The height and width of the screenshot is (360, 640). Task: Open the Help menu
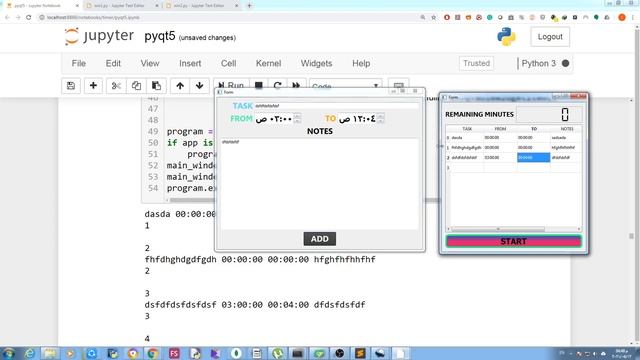[361, 64]
